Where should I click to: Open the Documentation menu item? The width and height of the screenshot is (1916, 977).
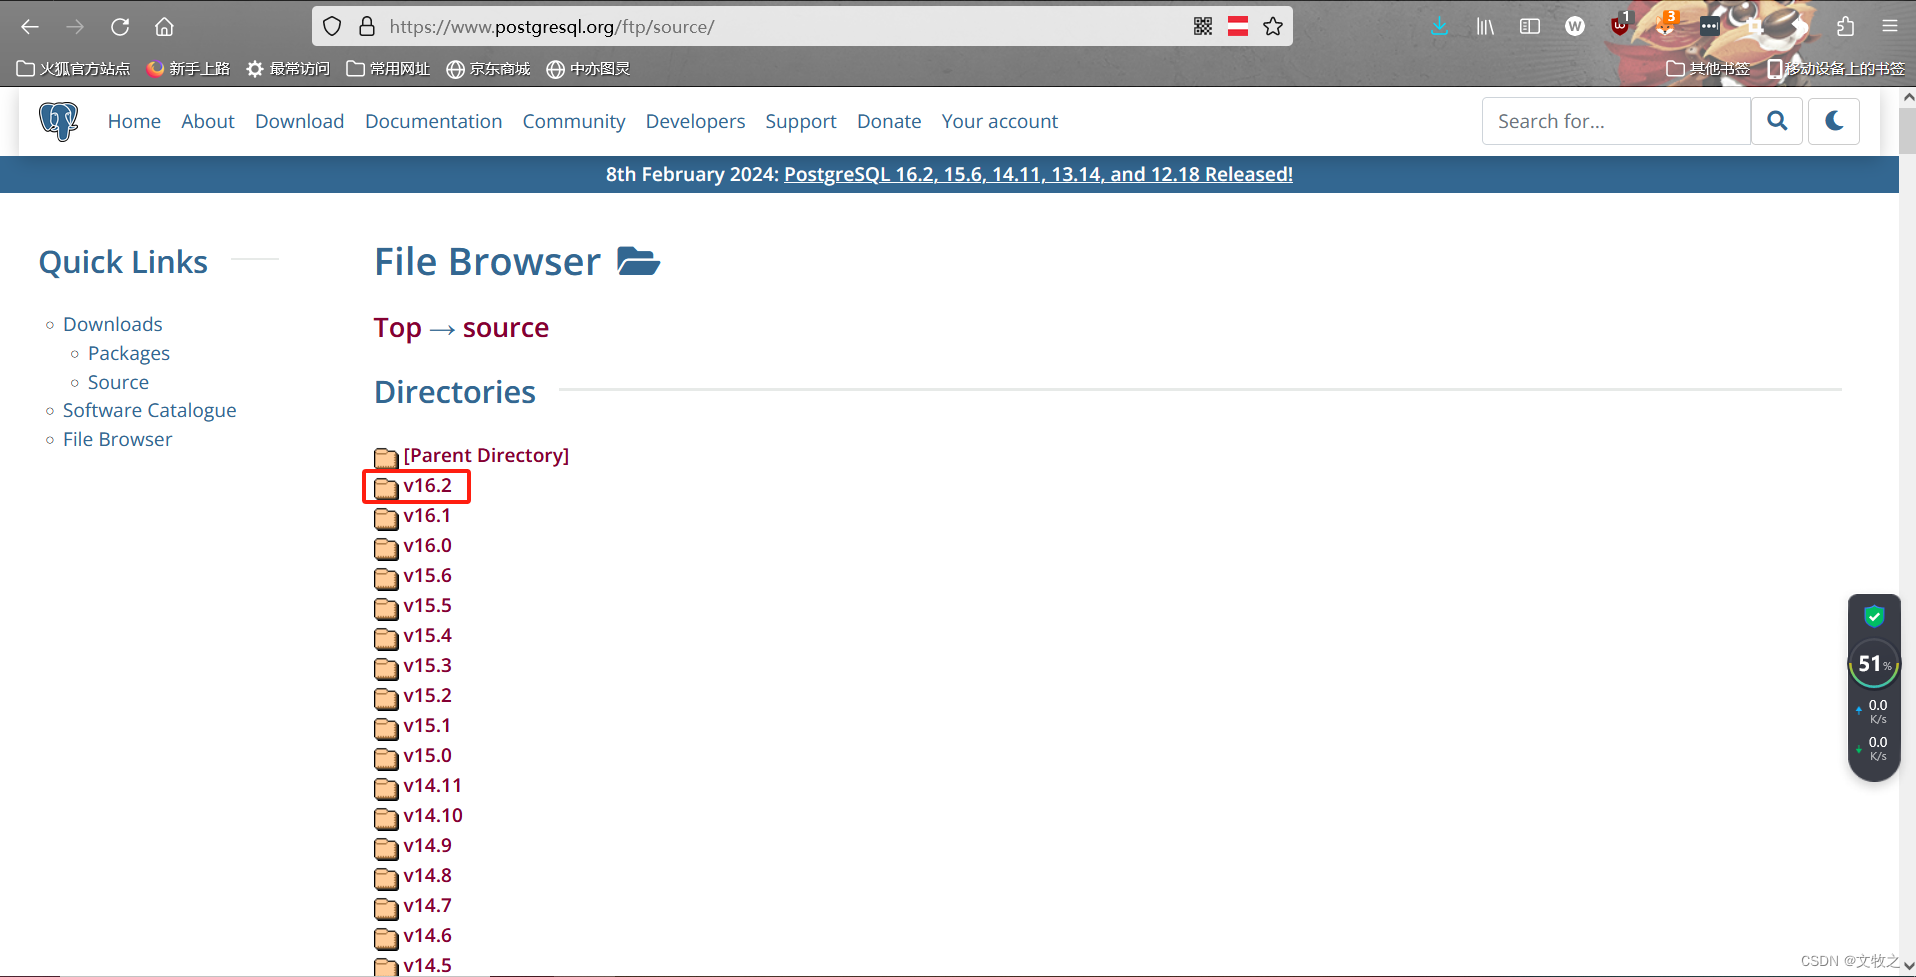(433, 121)
